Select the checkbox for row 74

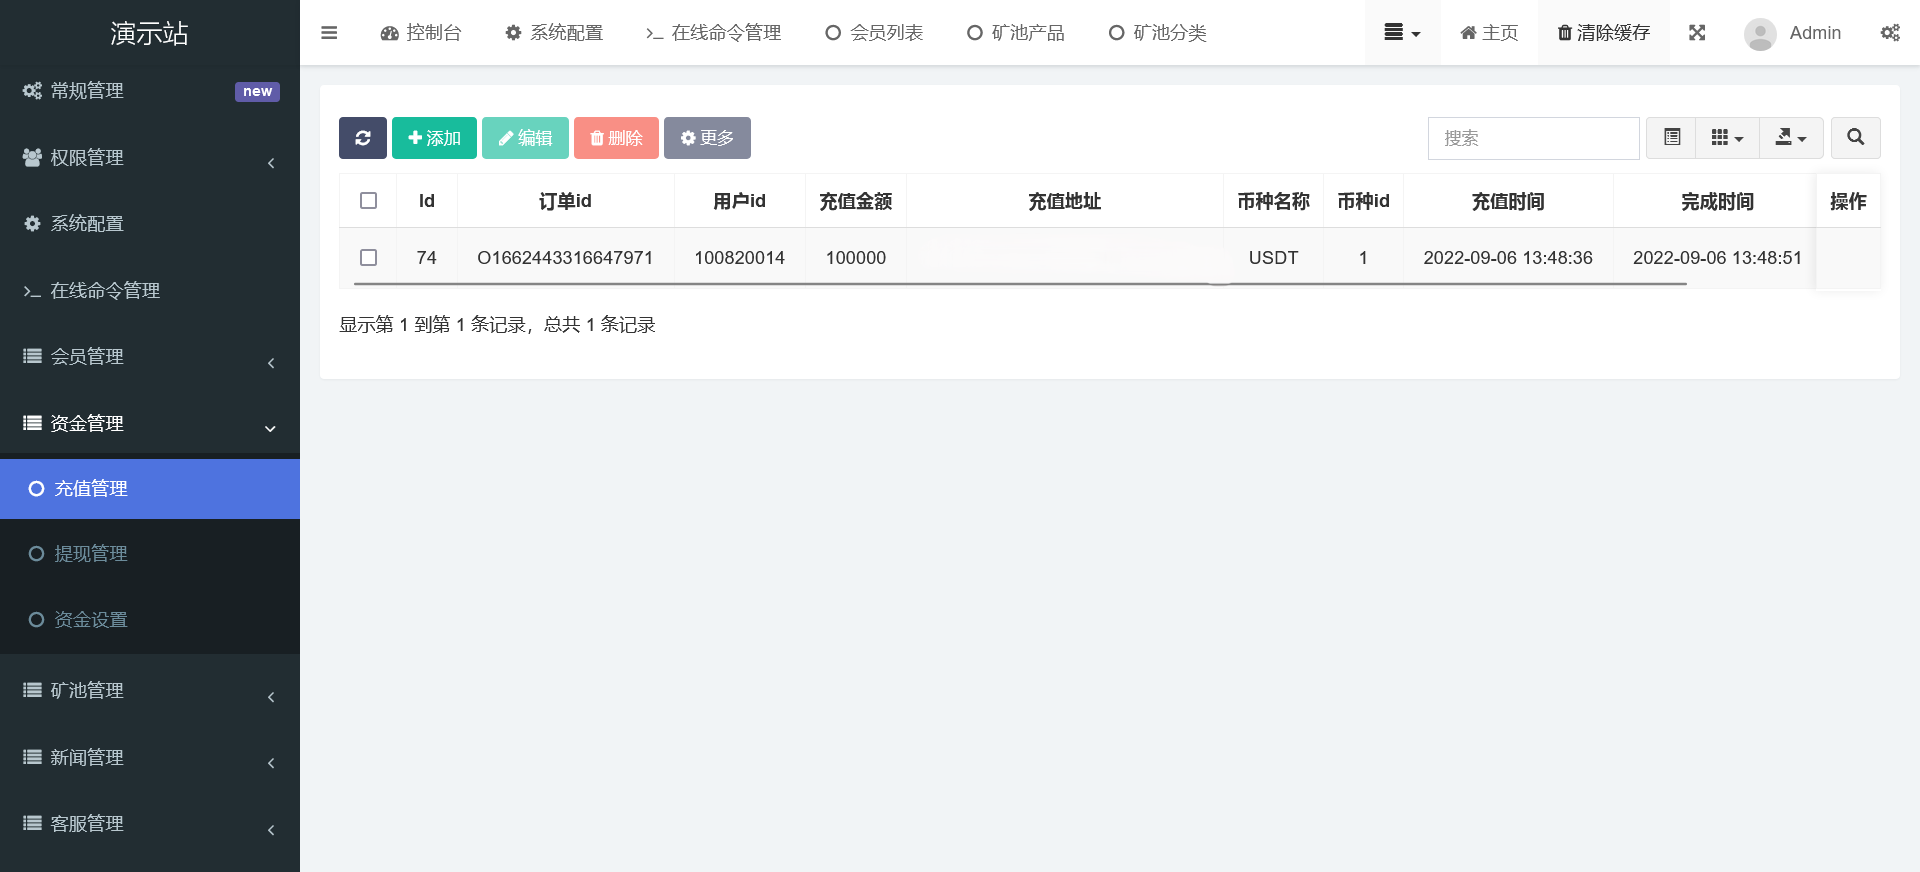(x=368, y=258)
